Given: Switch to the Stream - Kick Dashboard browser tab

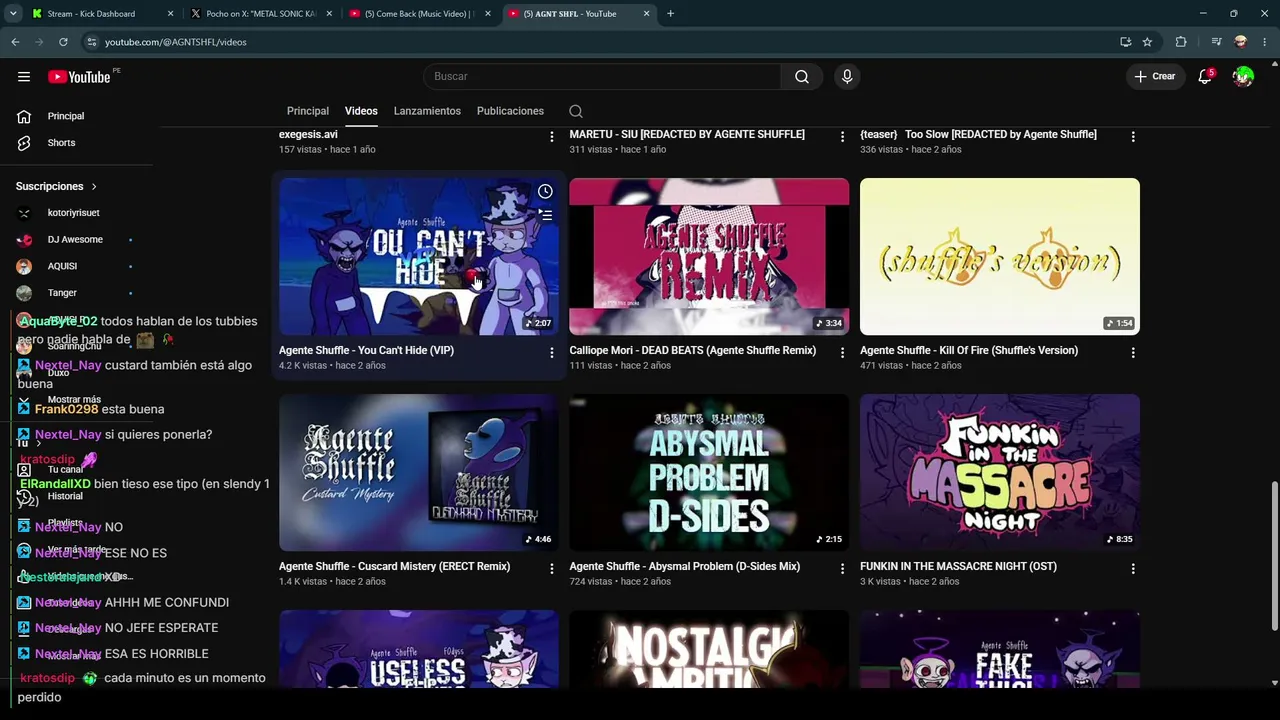Looking at the screenshot, I should coord(103,14).
